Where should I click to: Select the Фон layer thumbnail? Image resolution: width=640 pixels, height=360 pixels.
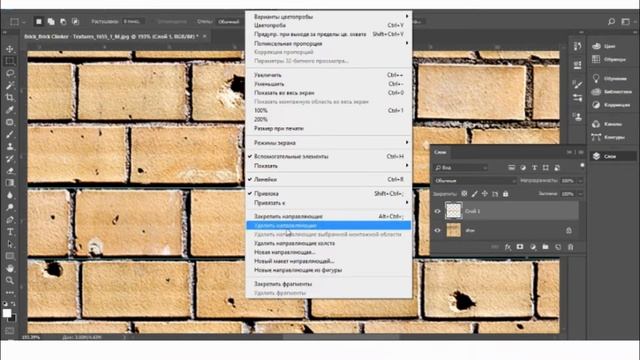[453, 230]
